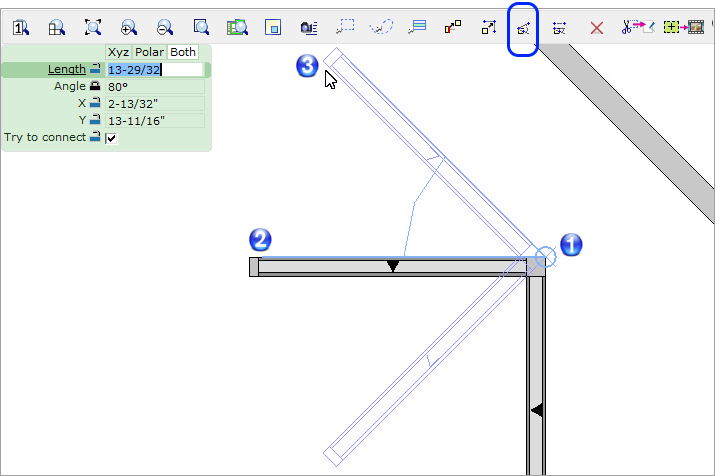The width and height of the screenshot is (715, 476).
Task: Activate the move objects tool
Action: [453, 27]
